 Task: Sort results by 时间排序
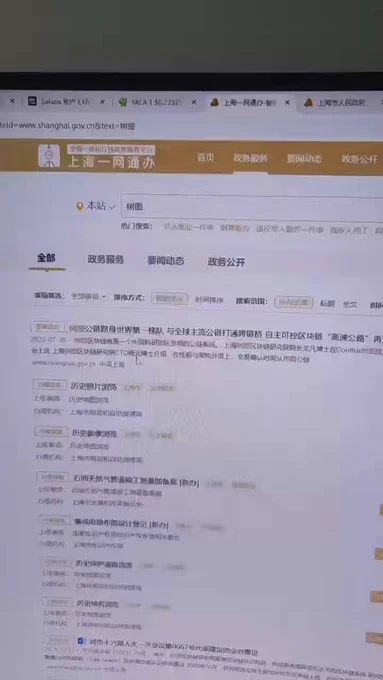pyautogui.click(x=209, y=300)
